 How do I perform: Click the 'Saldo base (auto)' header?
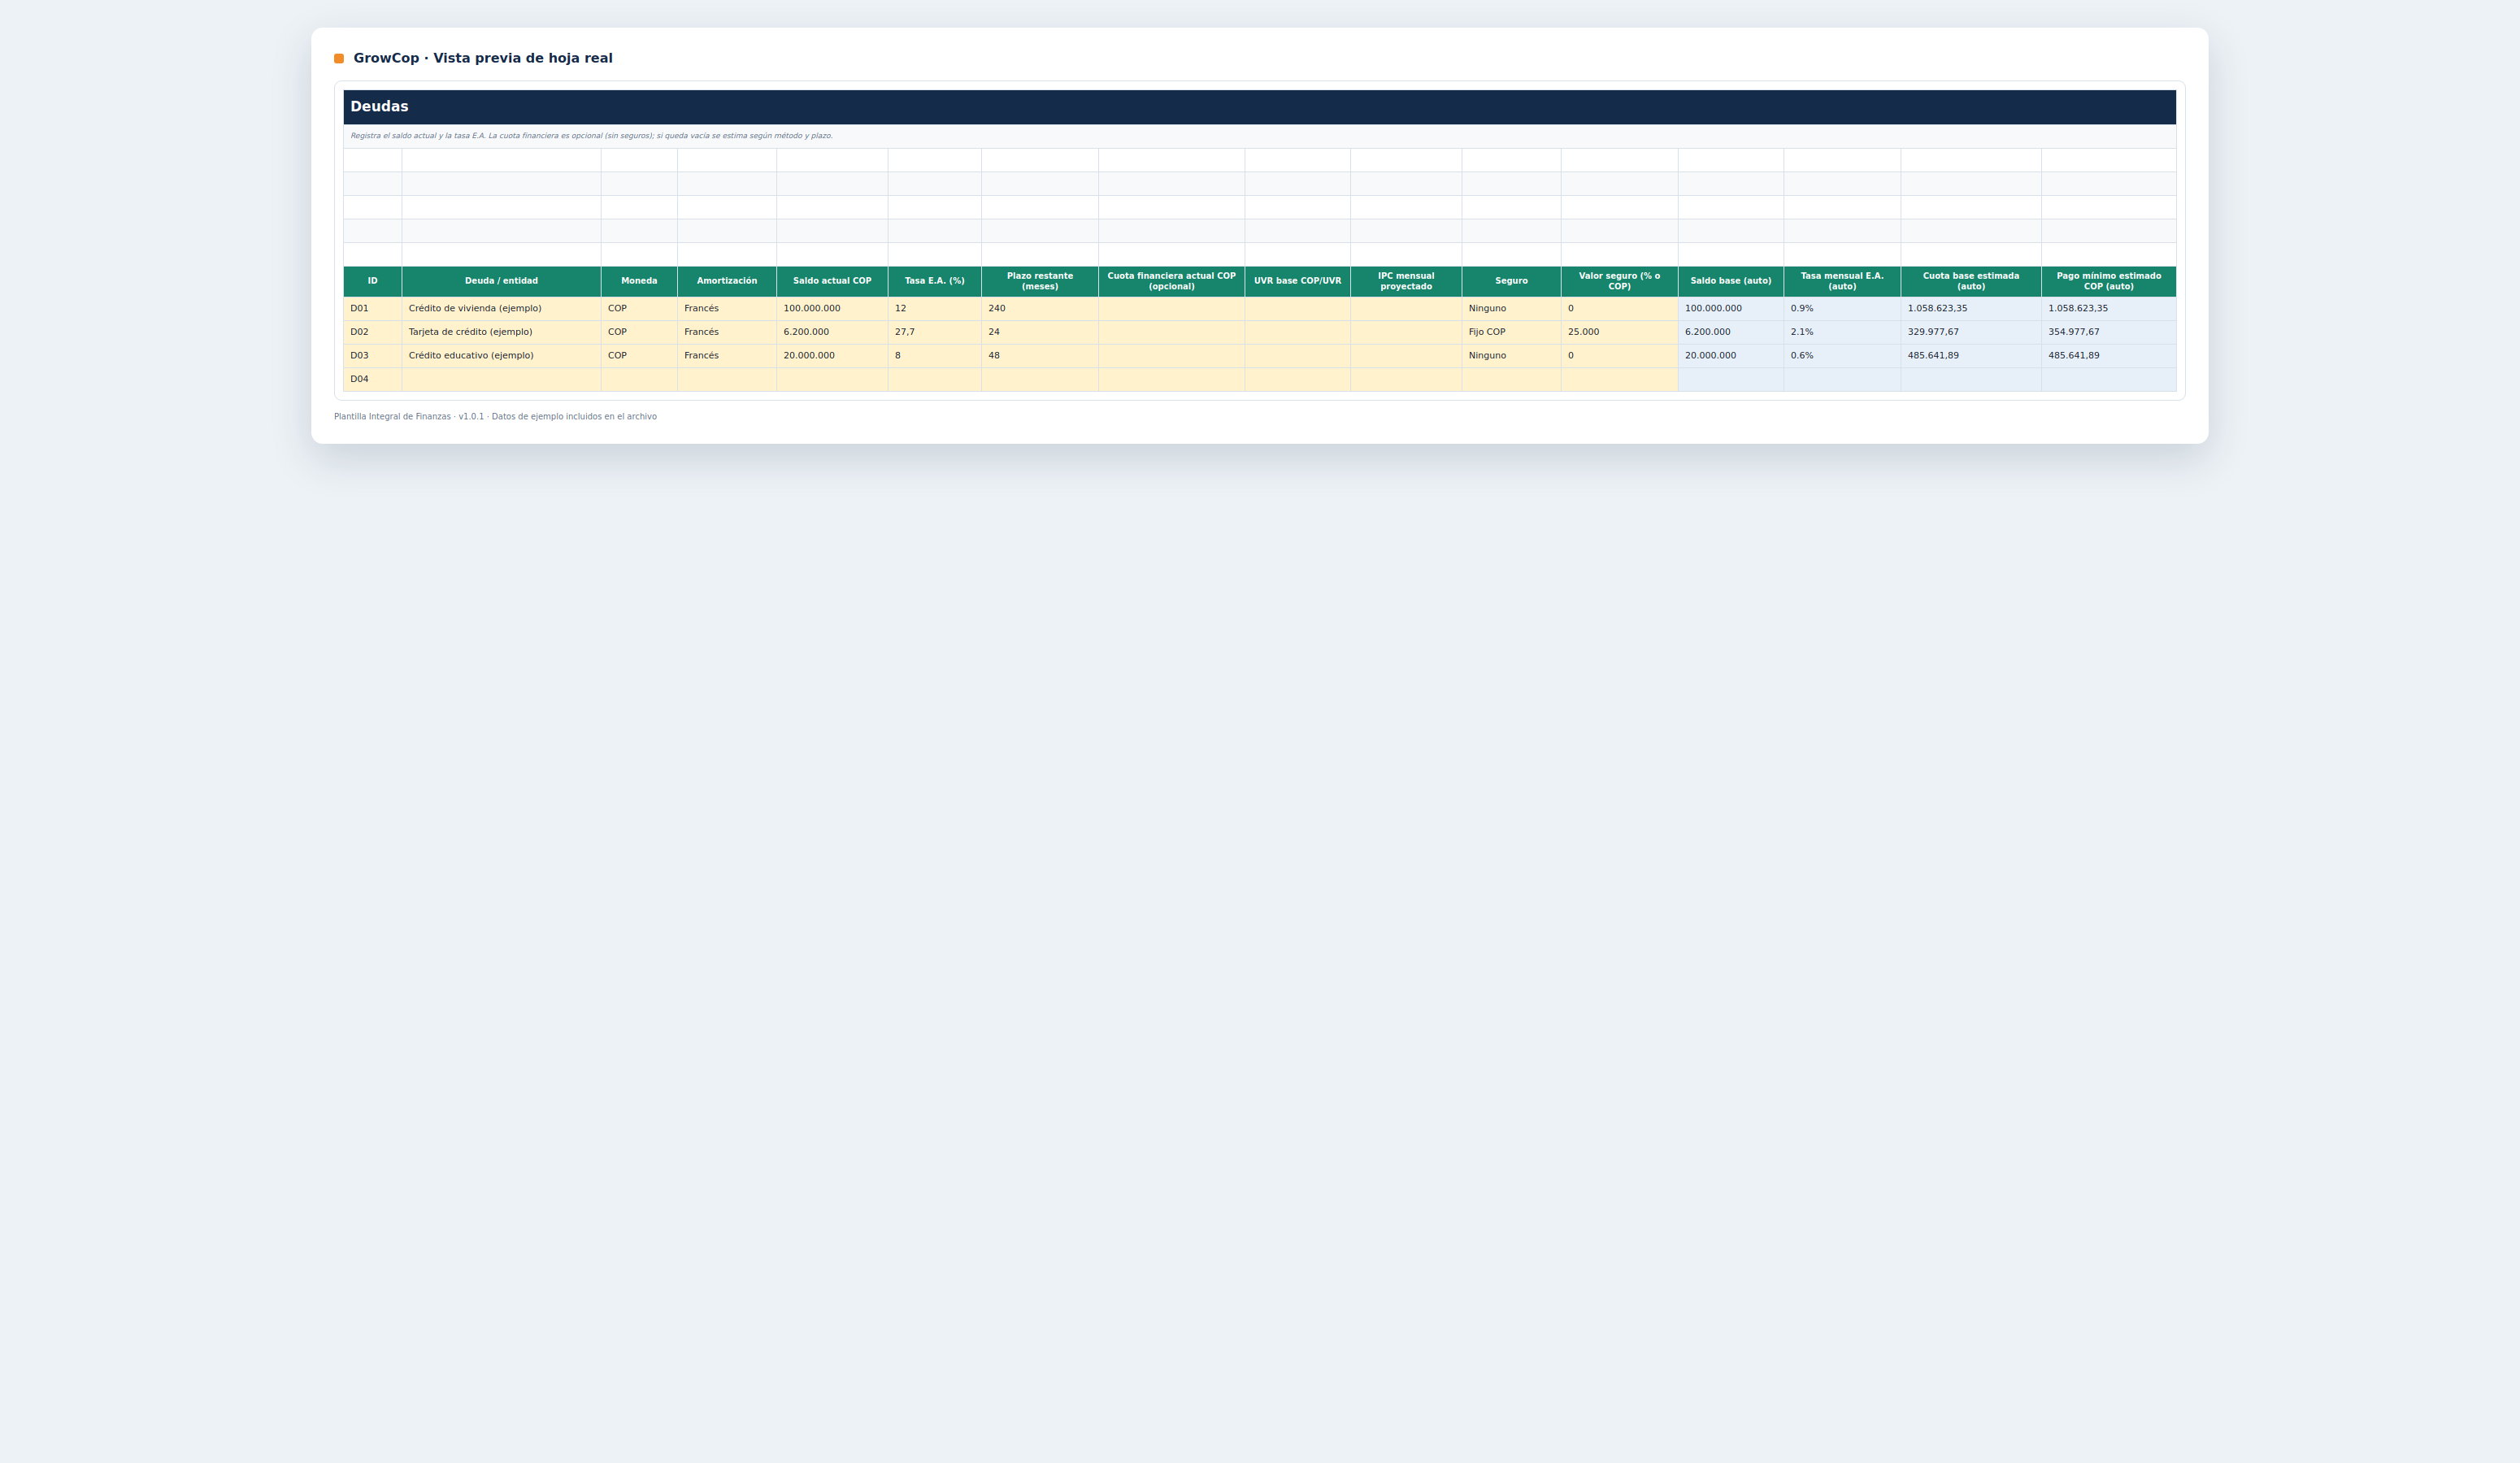coord(1730,281)
